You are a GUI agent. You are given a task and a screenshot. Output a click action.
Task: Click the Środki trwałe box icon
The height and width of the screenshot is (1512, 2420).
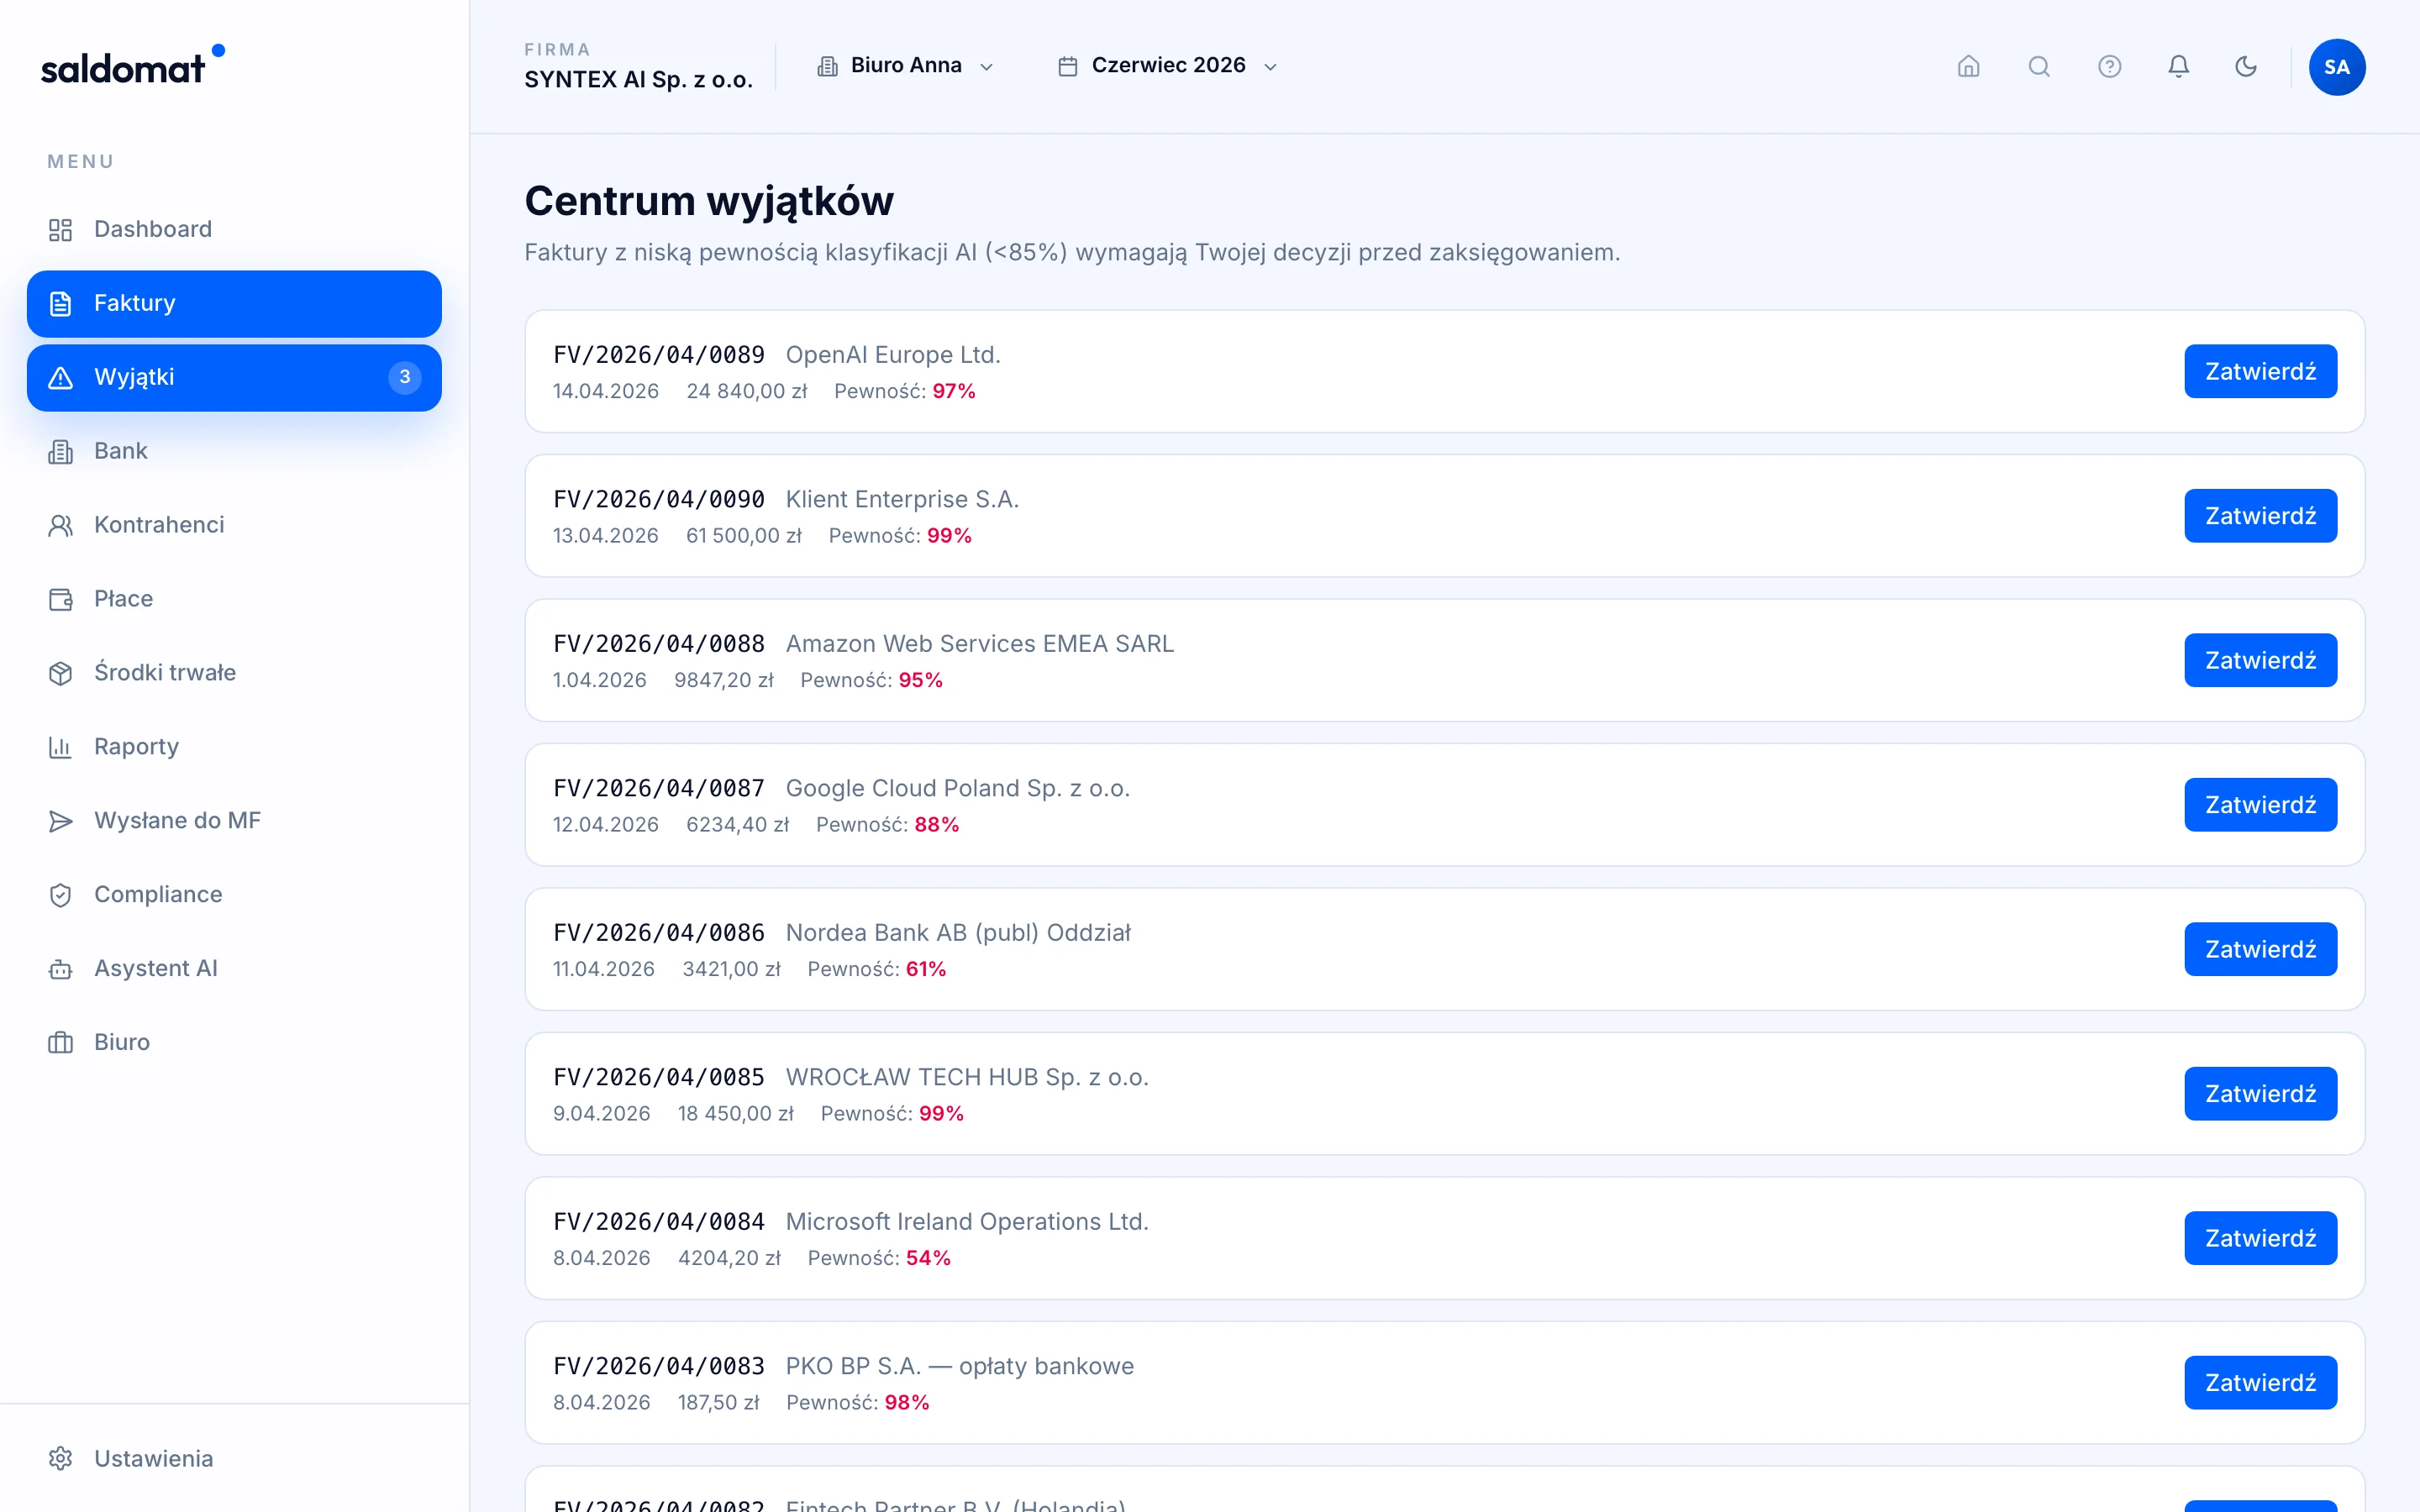[x=60, y=674]
